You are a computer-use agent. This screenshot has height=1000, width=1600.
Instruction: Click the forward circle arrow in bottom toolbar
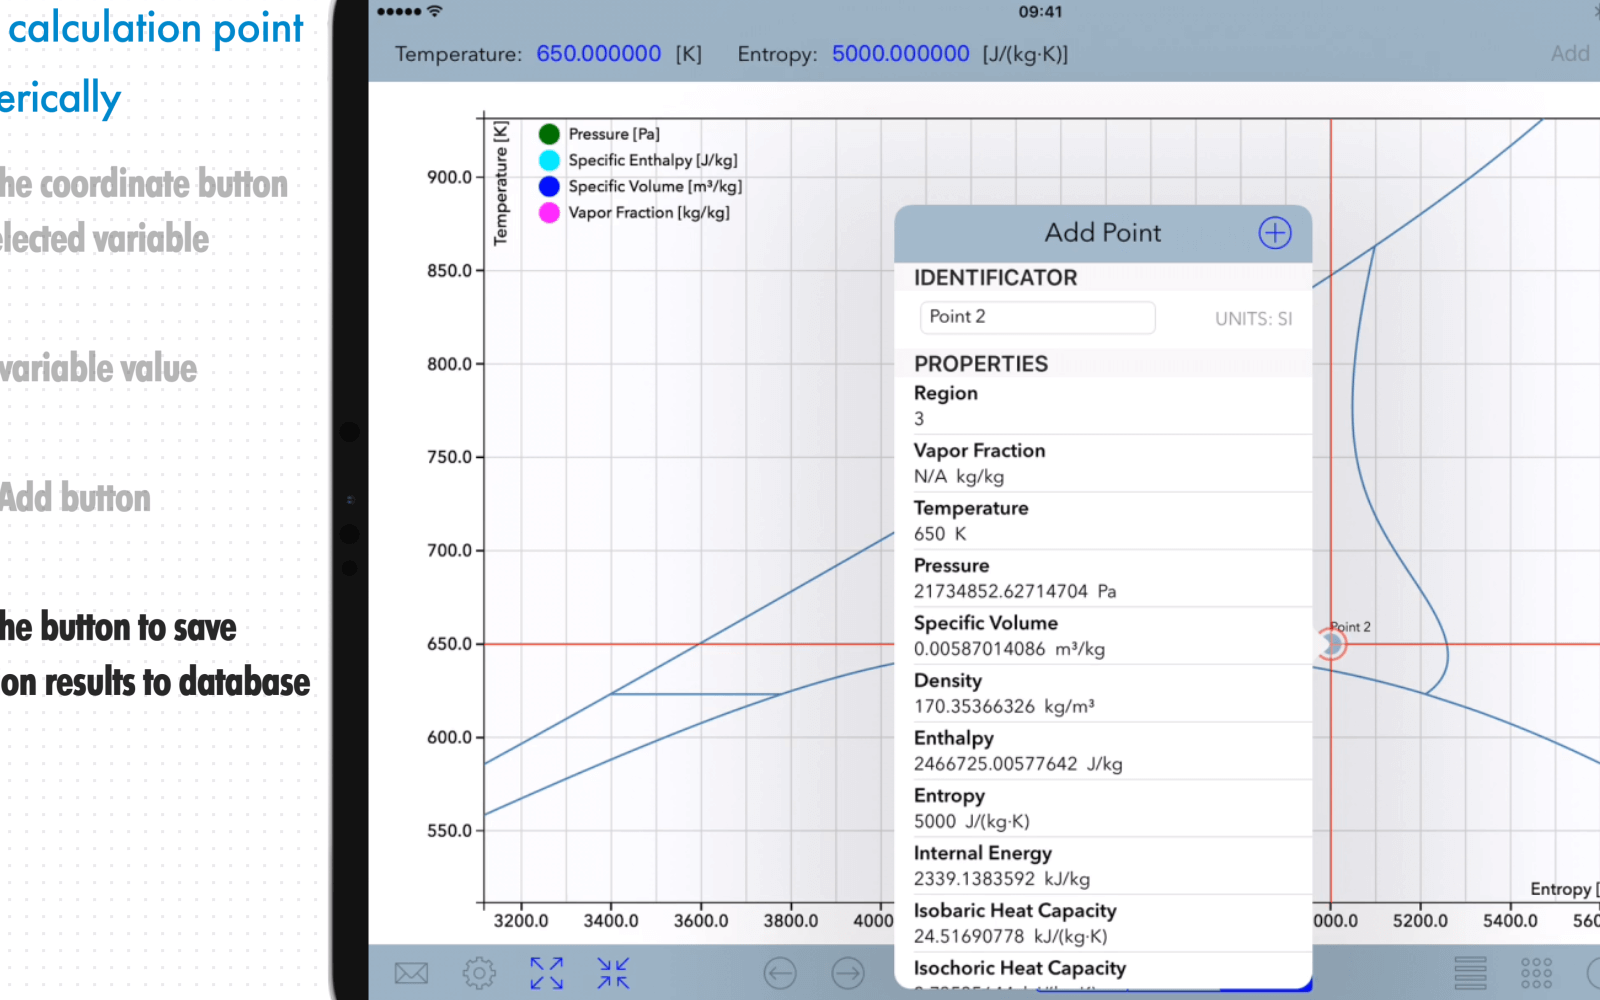tap(847, 972)
